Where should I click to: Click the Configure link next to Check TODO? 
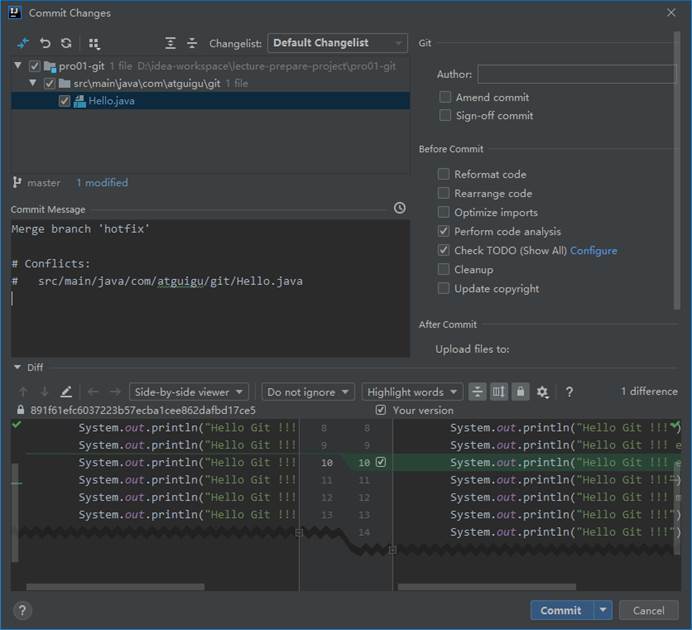point(593,250)
